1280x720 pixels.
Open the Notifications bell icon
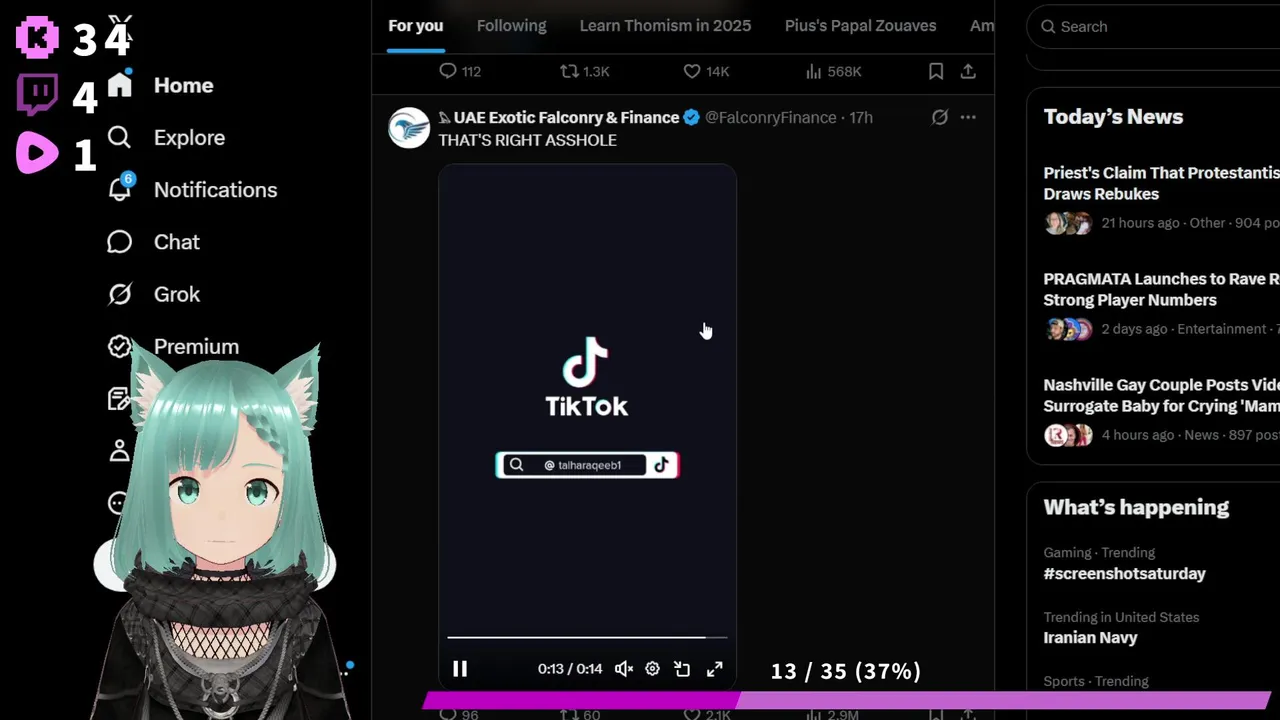coord(120,189)
